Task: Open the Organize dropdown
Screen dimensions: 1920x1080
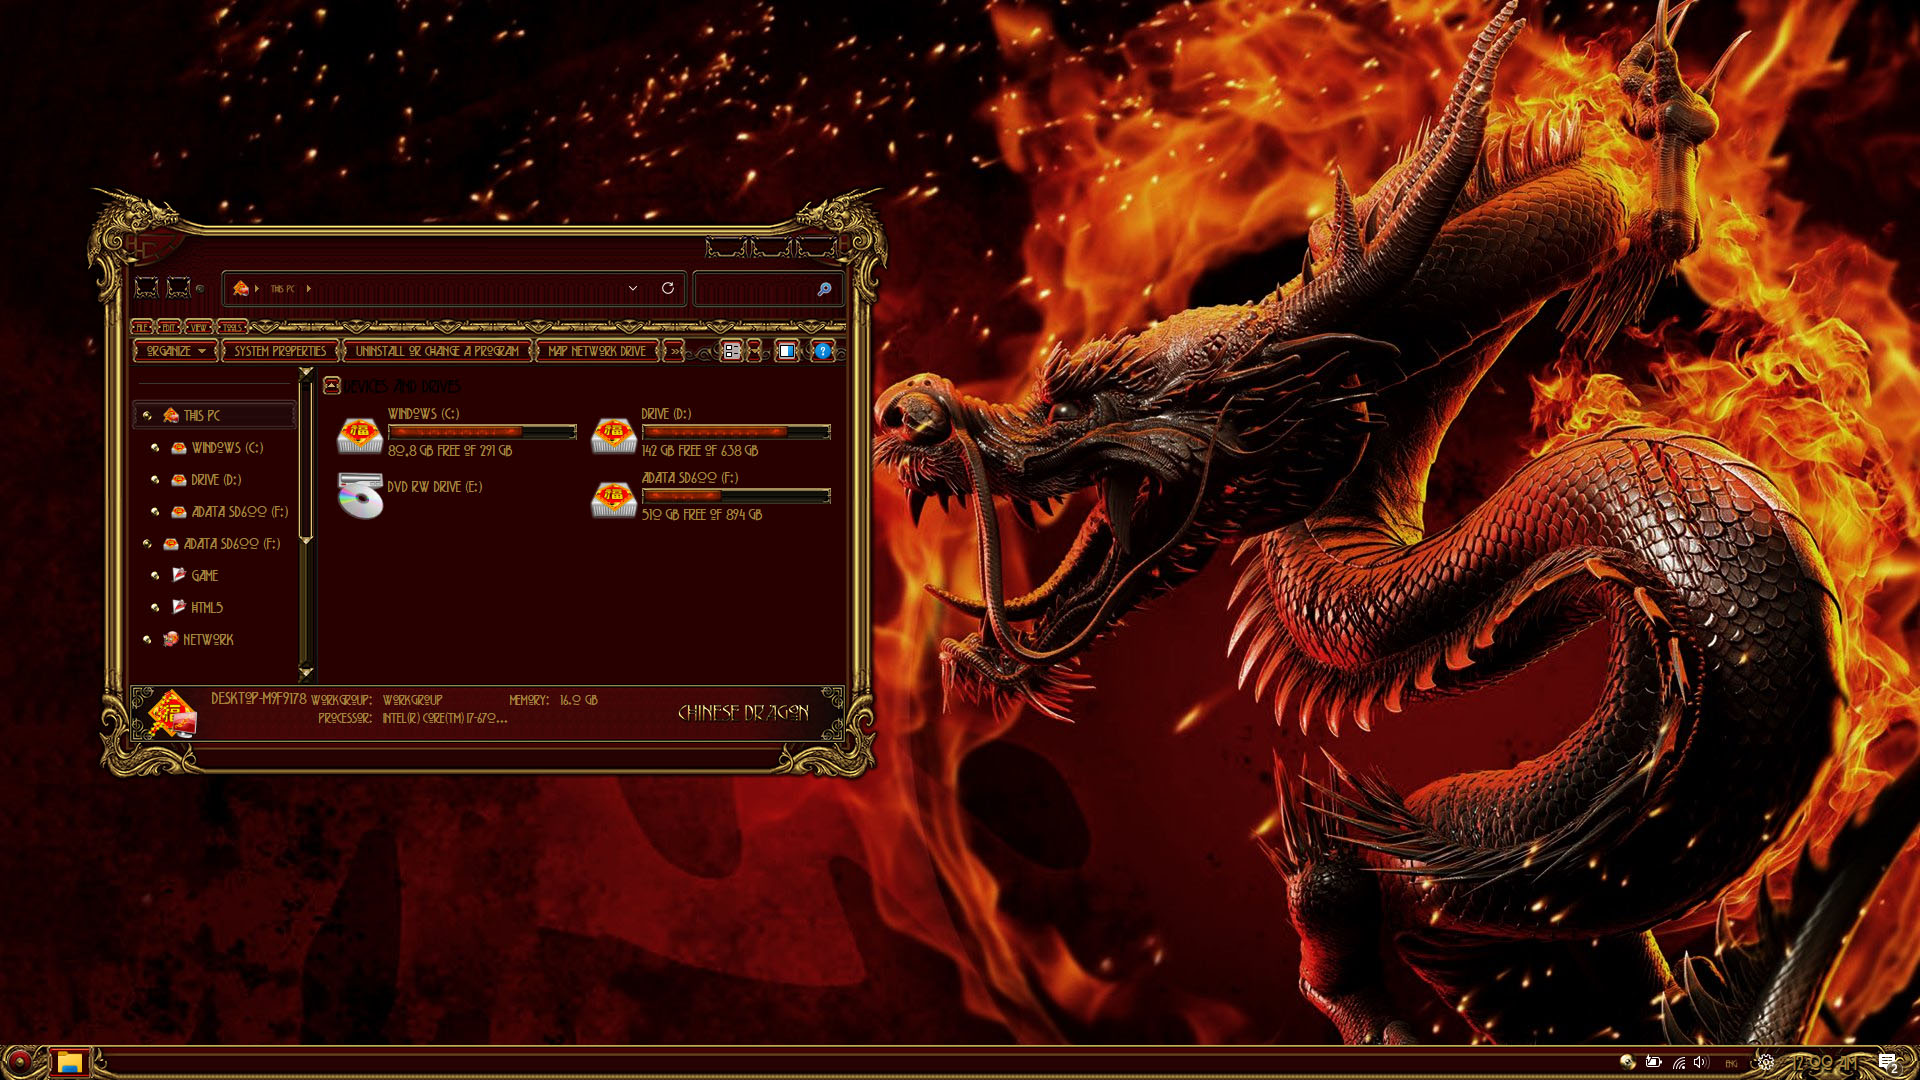Action: [175, 351]
